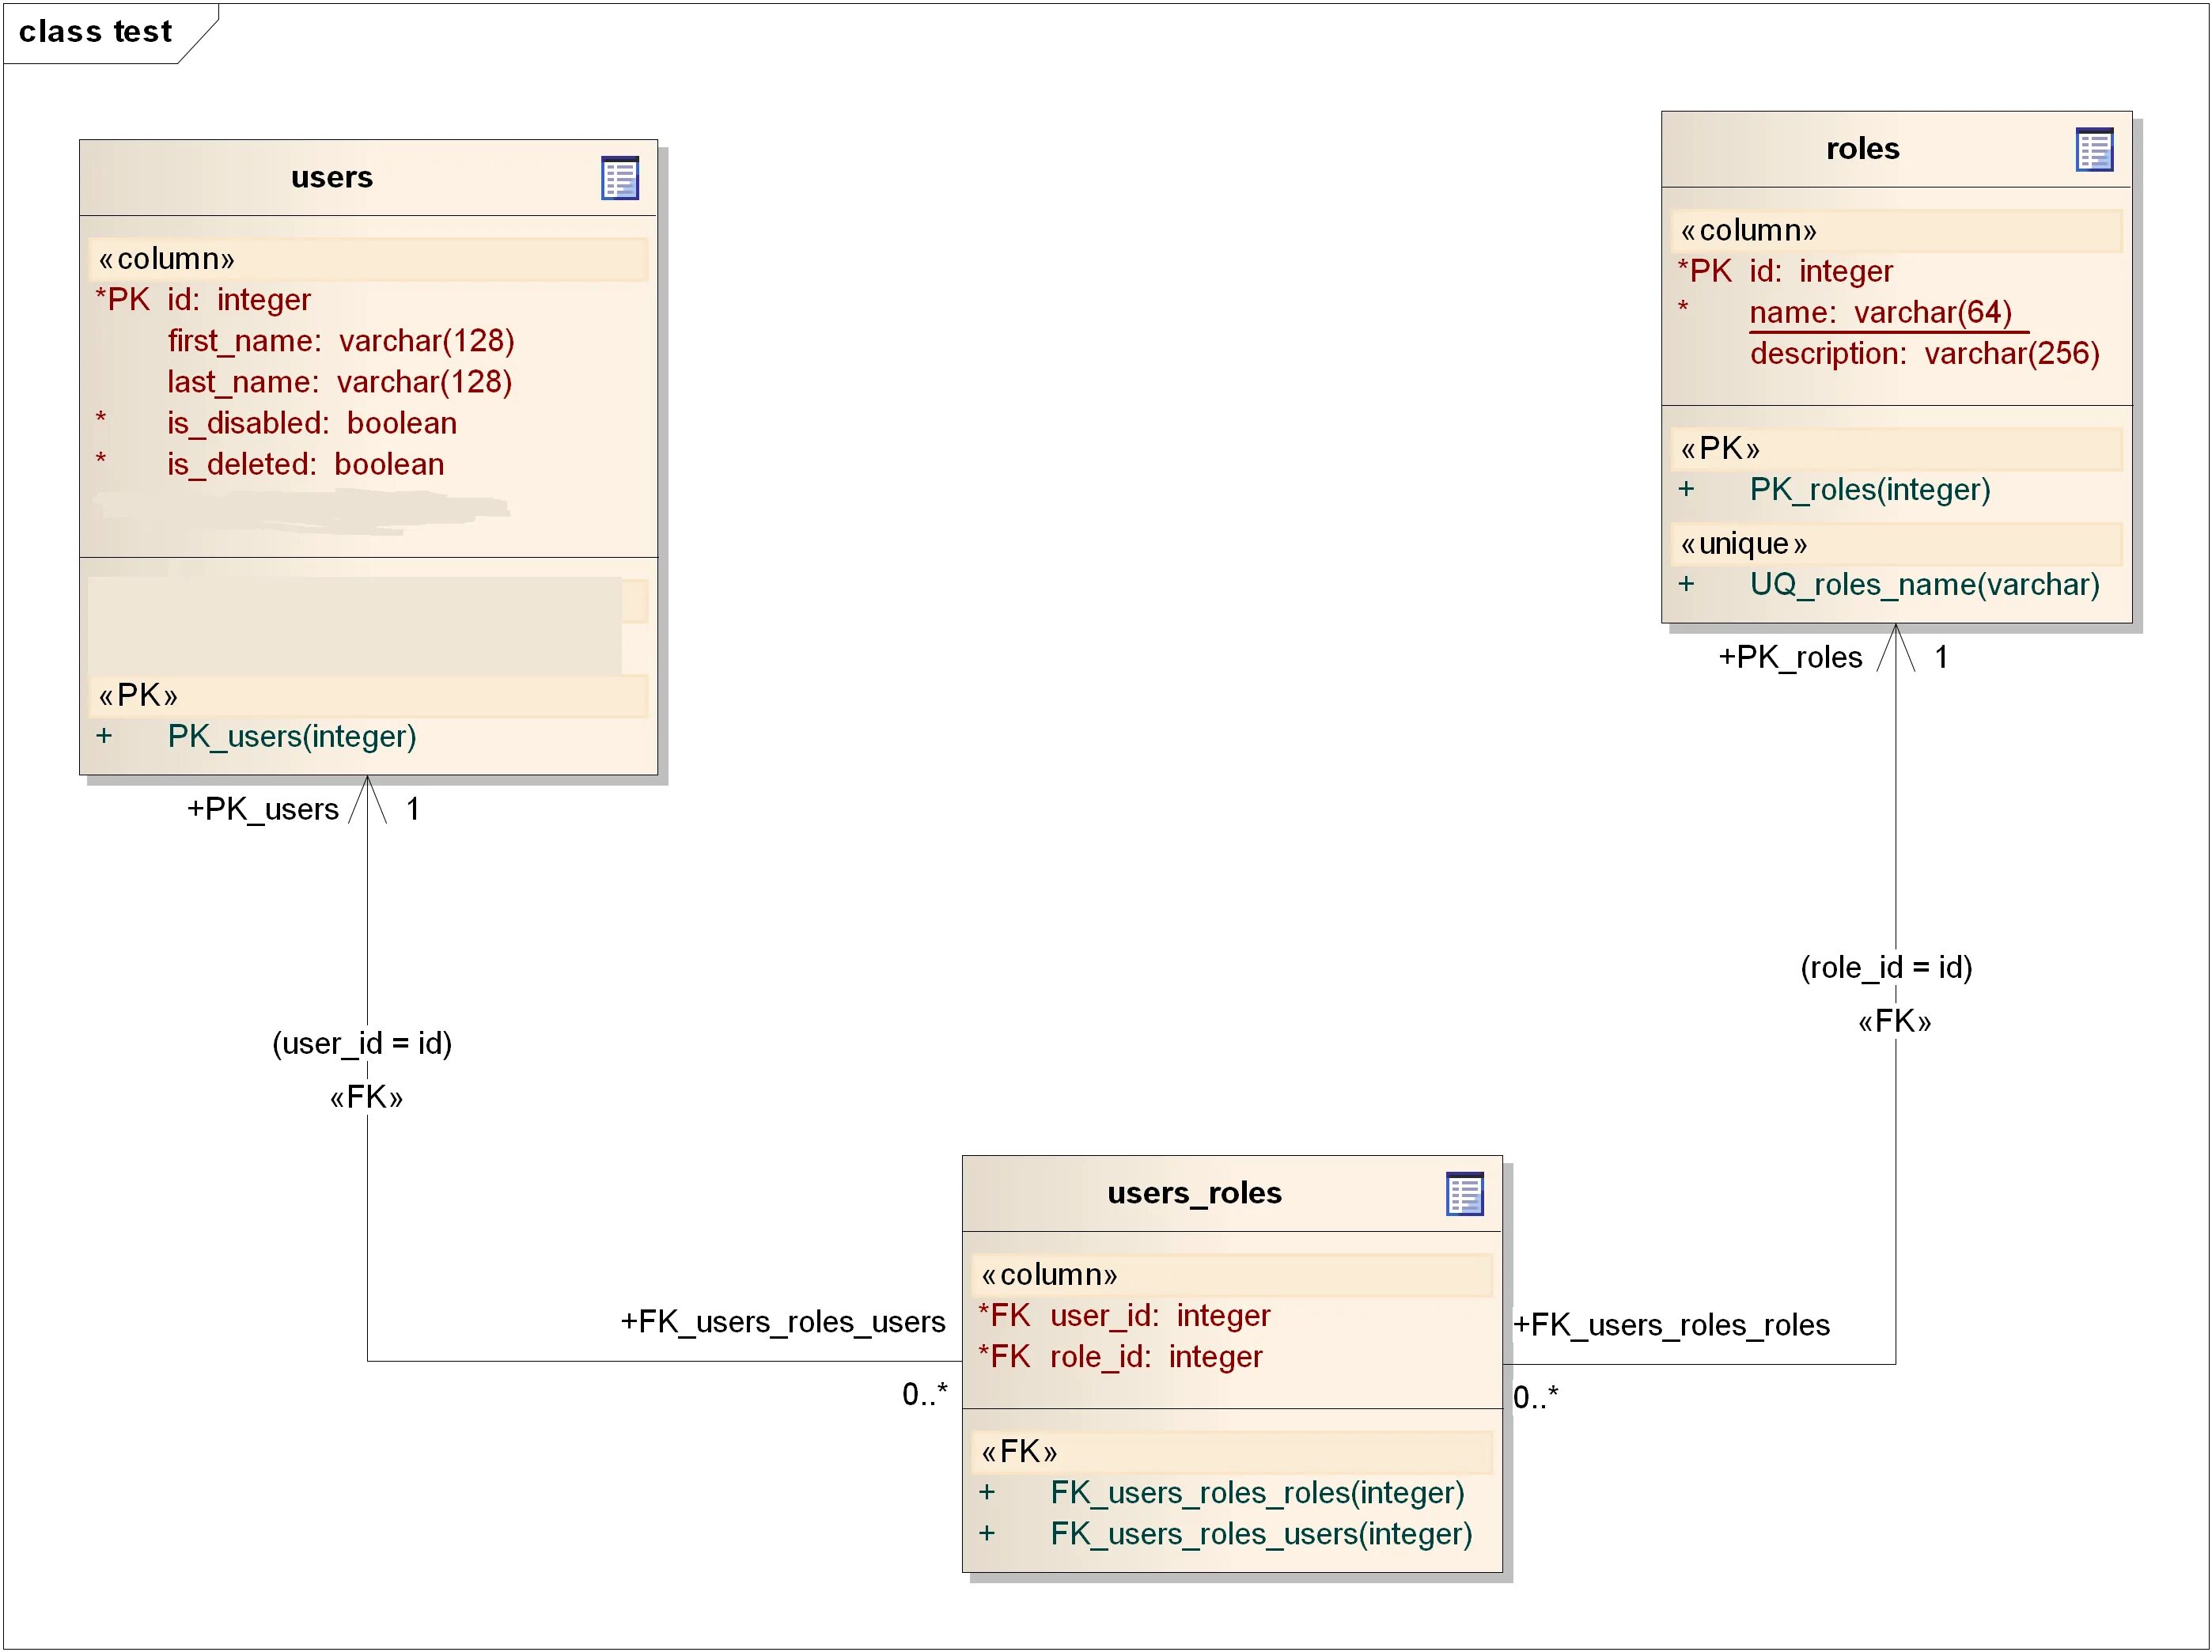Click the table icon in users header
Image resolution: width=2212 pixels, height=1652 pixels.
pos(619,178)
